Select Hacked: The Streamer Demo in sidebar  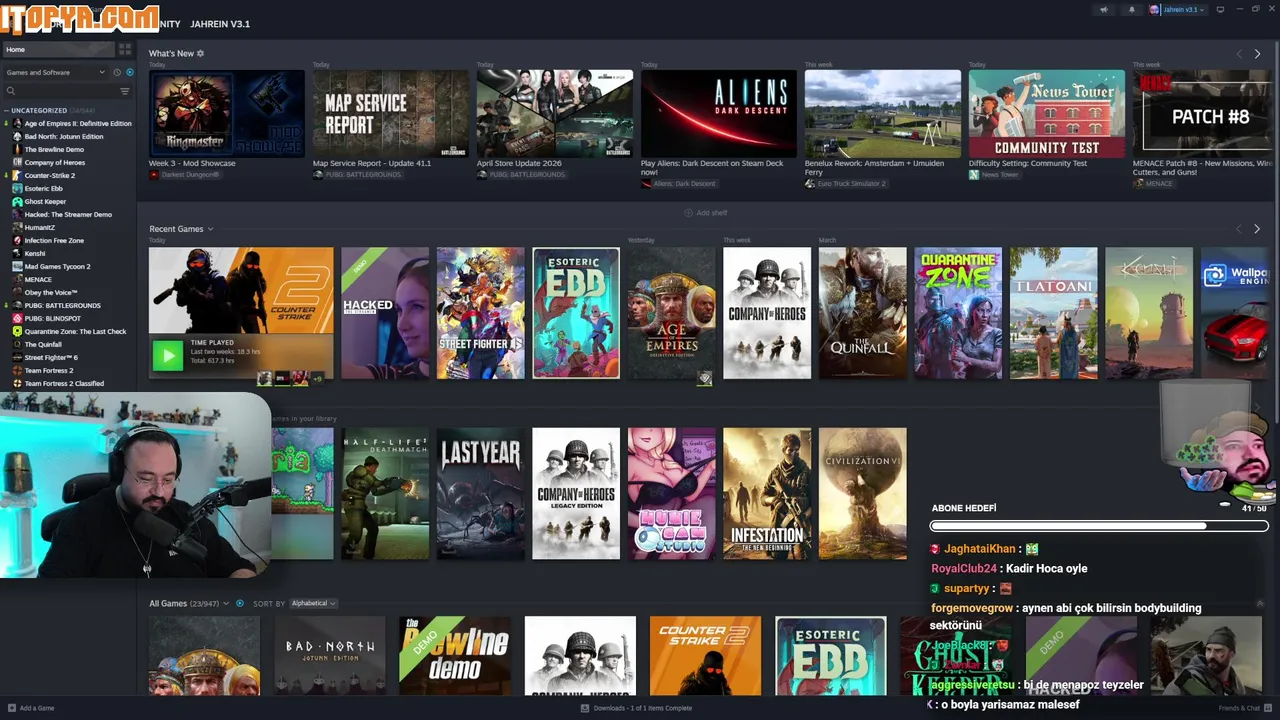click(68, 214)
